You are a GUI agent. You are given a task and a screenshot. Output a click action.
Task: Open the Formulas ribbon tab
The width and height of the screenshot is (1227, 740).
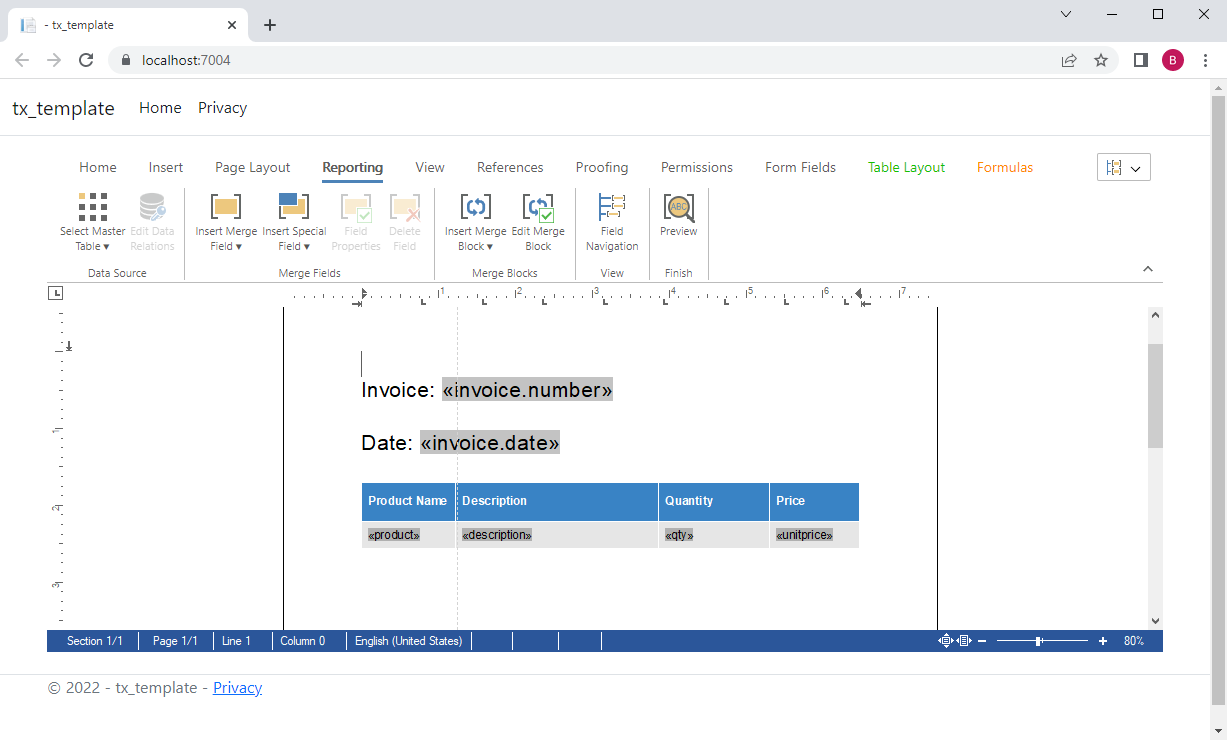click(x=1005, y=168)
